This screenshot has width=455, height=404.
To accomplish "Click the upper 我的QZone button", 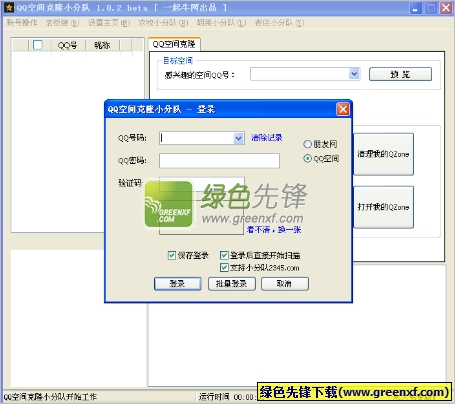I will (383, 154).
